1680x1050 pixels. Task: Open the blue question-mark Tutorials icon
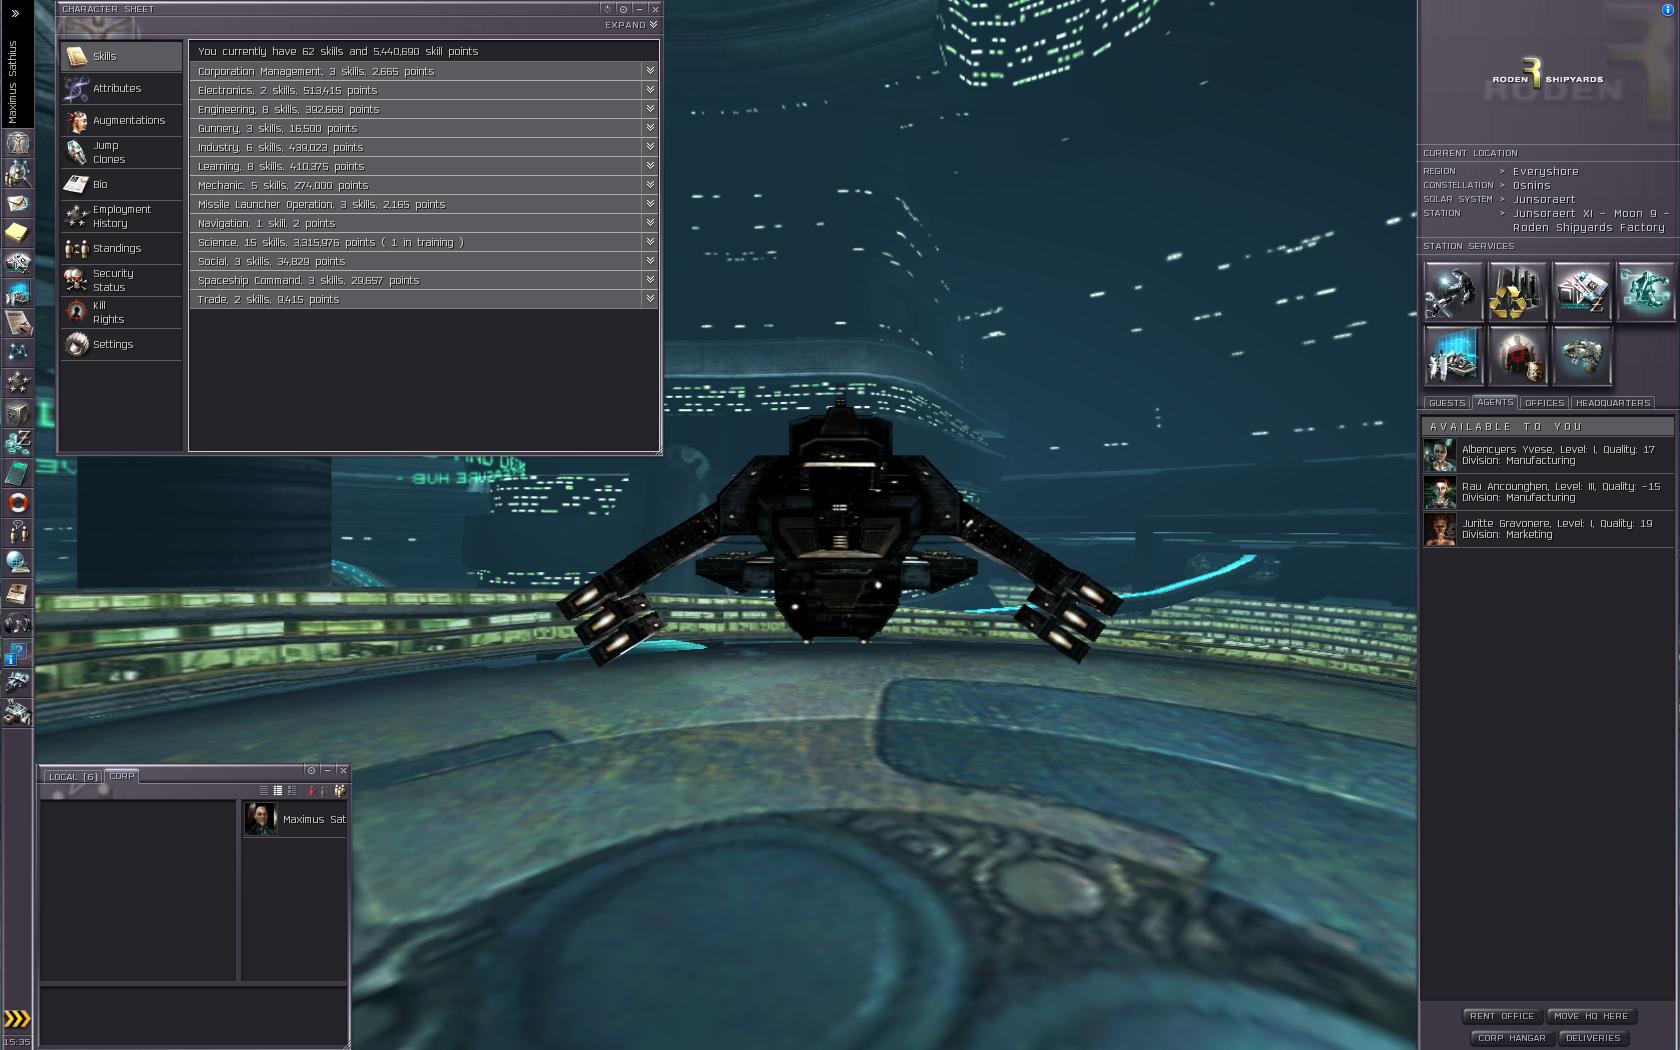[17, 653]
